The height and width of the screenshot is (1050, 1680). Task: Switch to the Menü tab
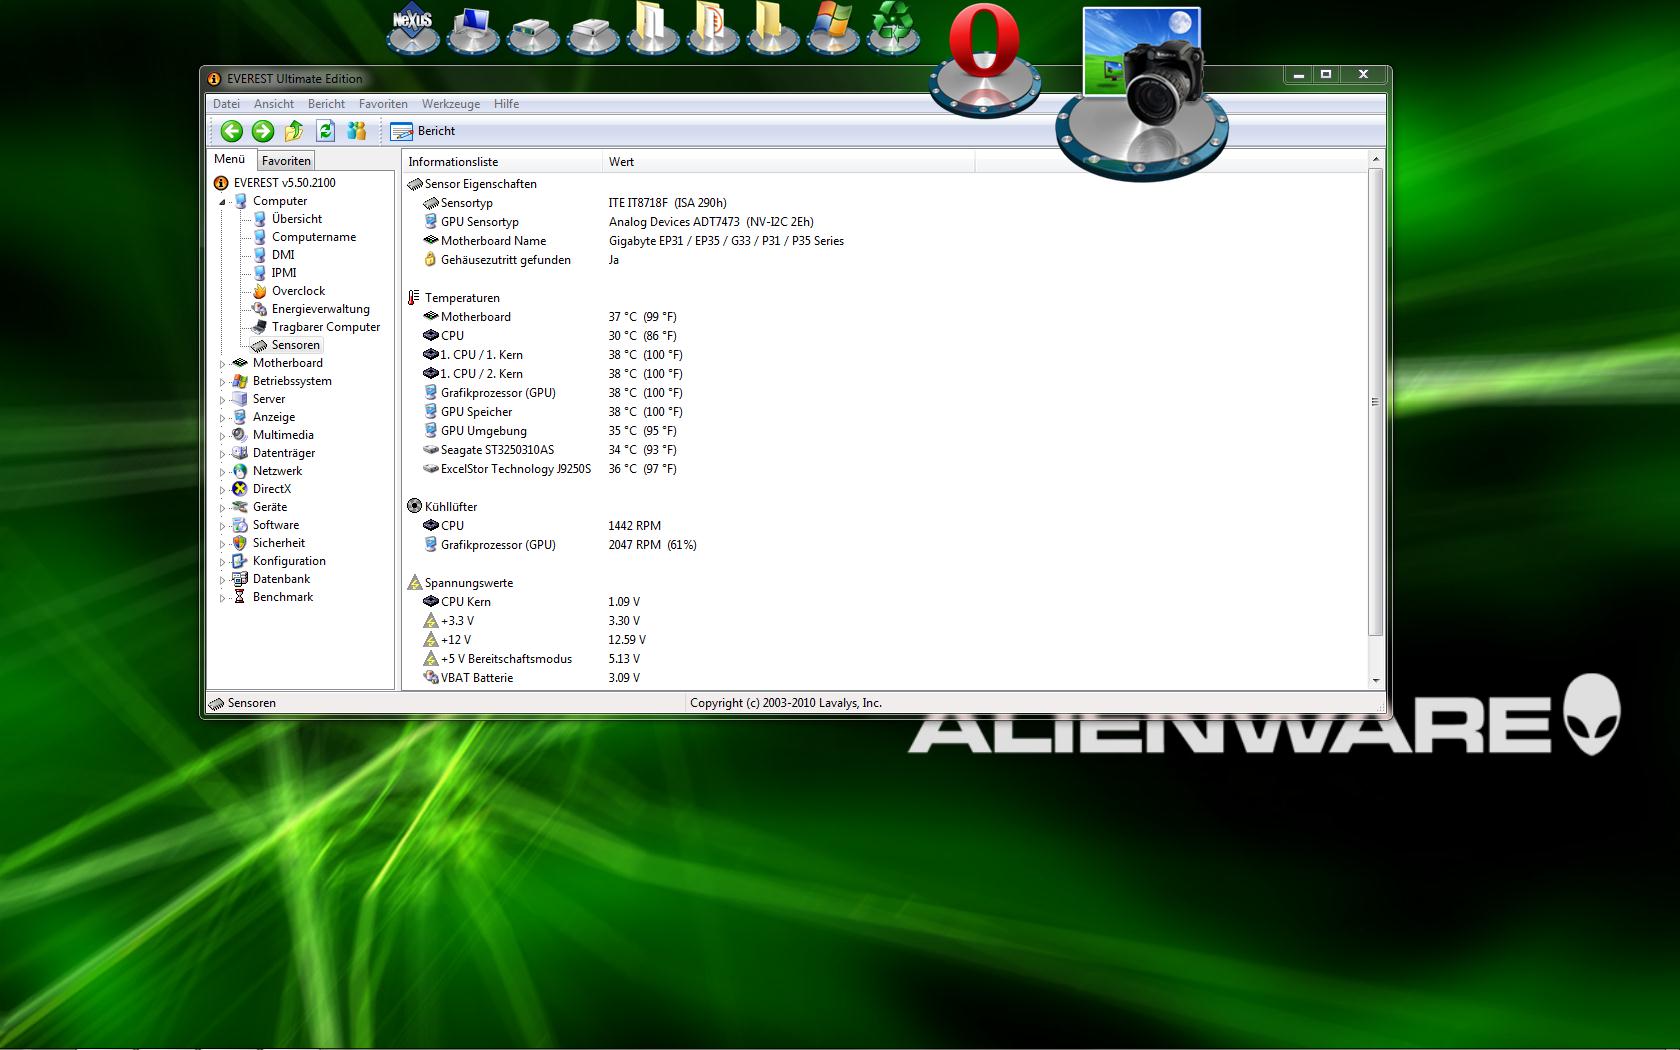coord(229,160)
